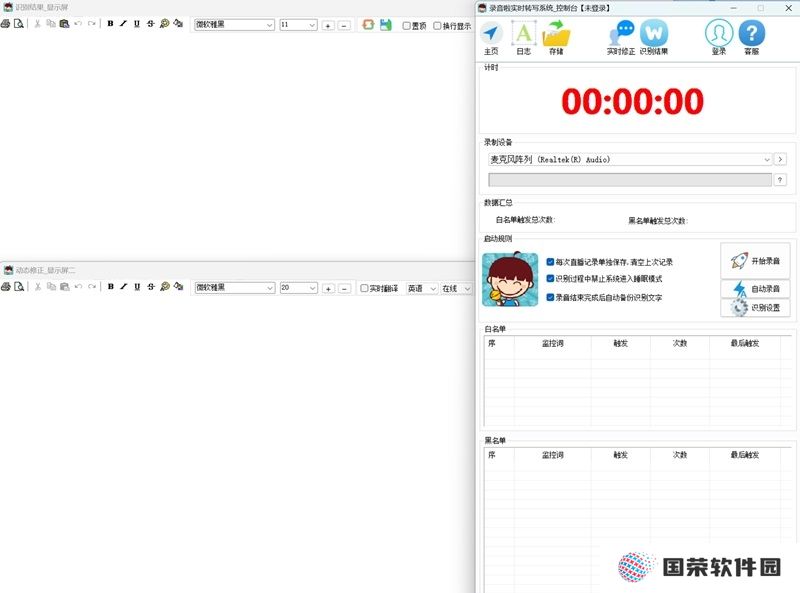Viewport: 800px width, 593px height.
Task: Click 次数 column header in 黑名单 table
Action: coord(680,455)
